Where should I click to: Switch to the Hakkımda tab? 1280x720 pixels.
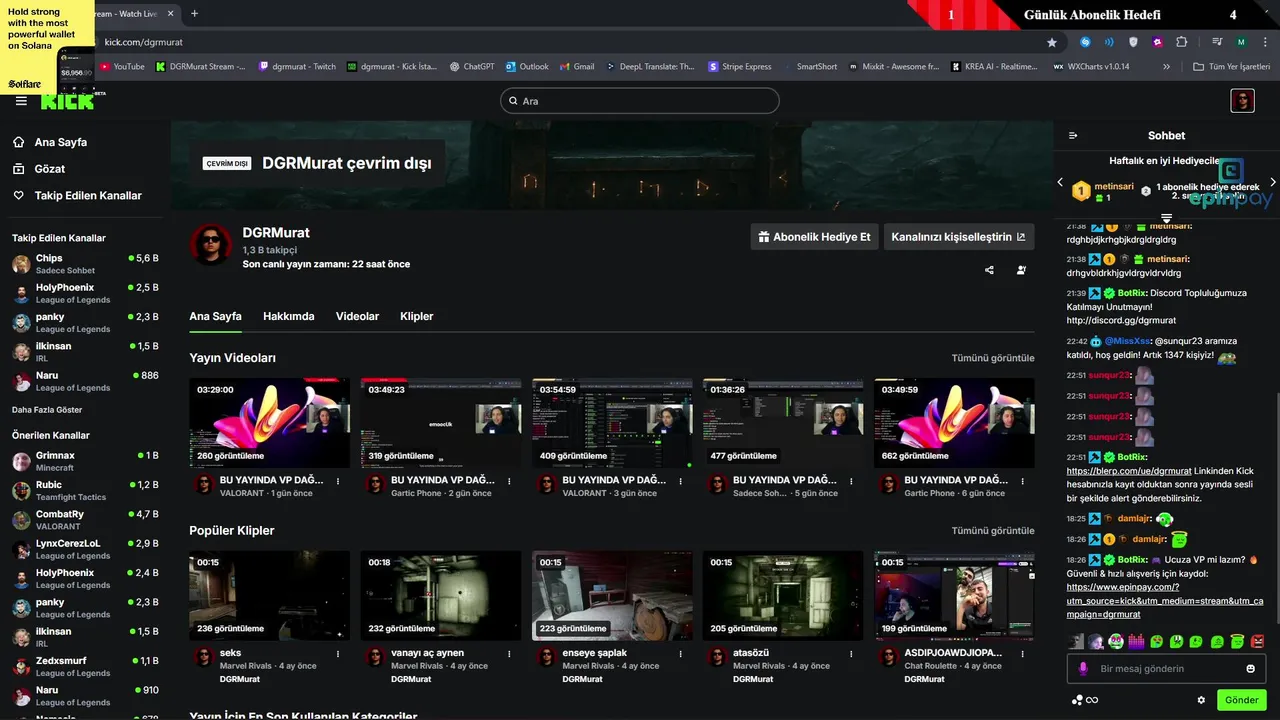(x=289, y=316)
